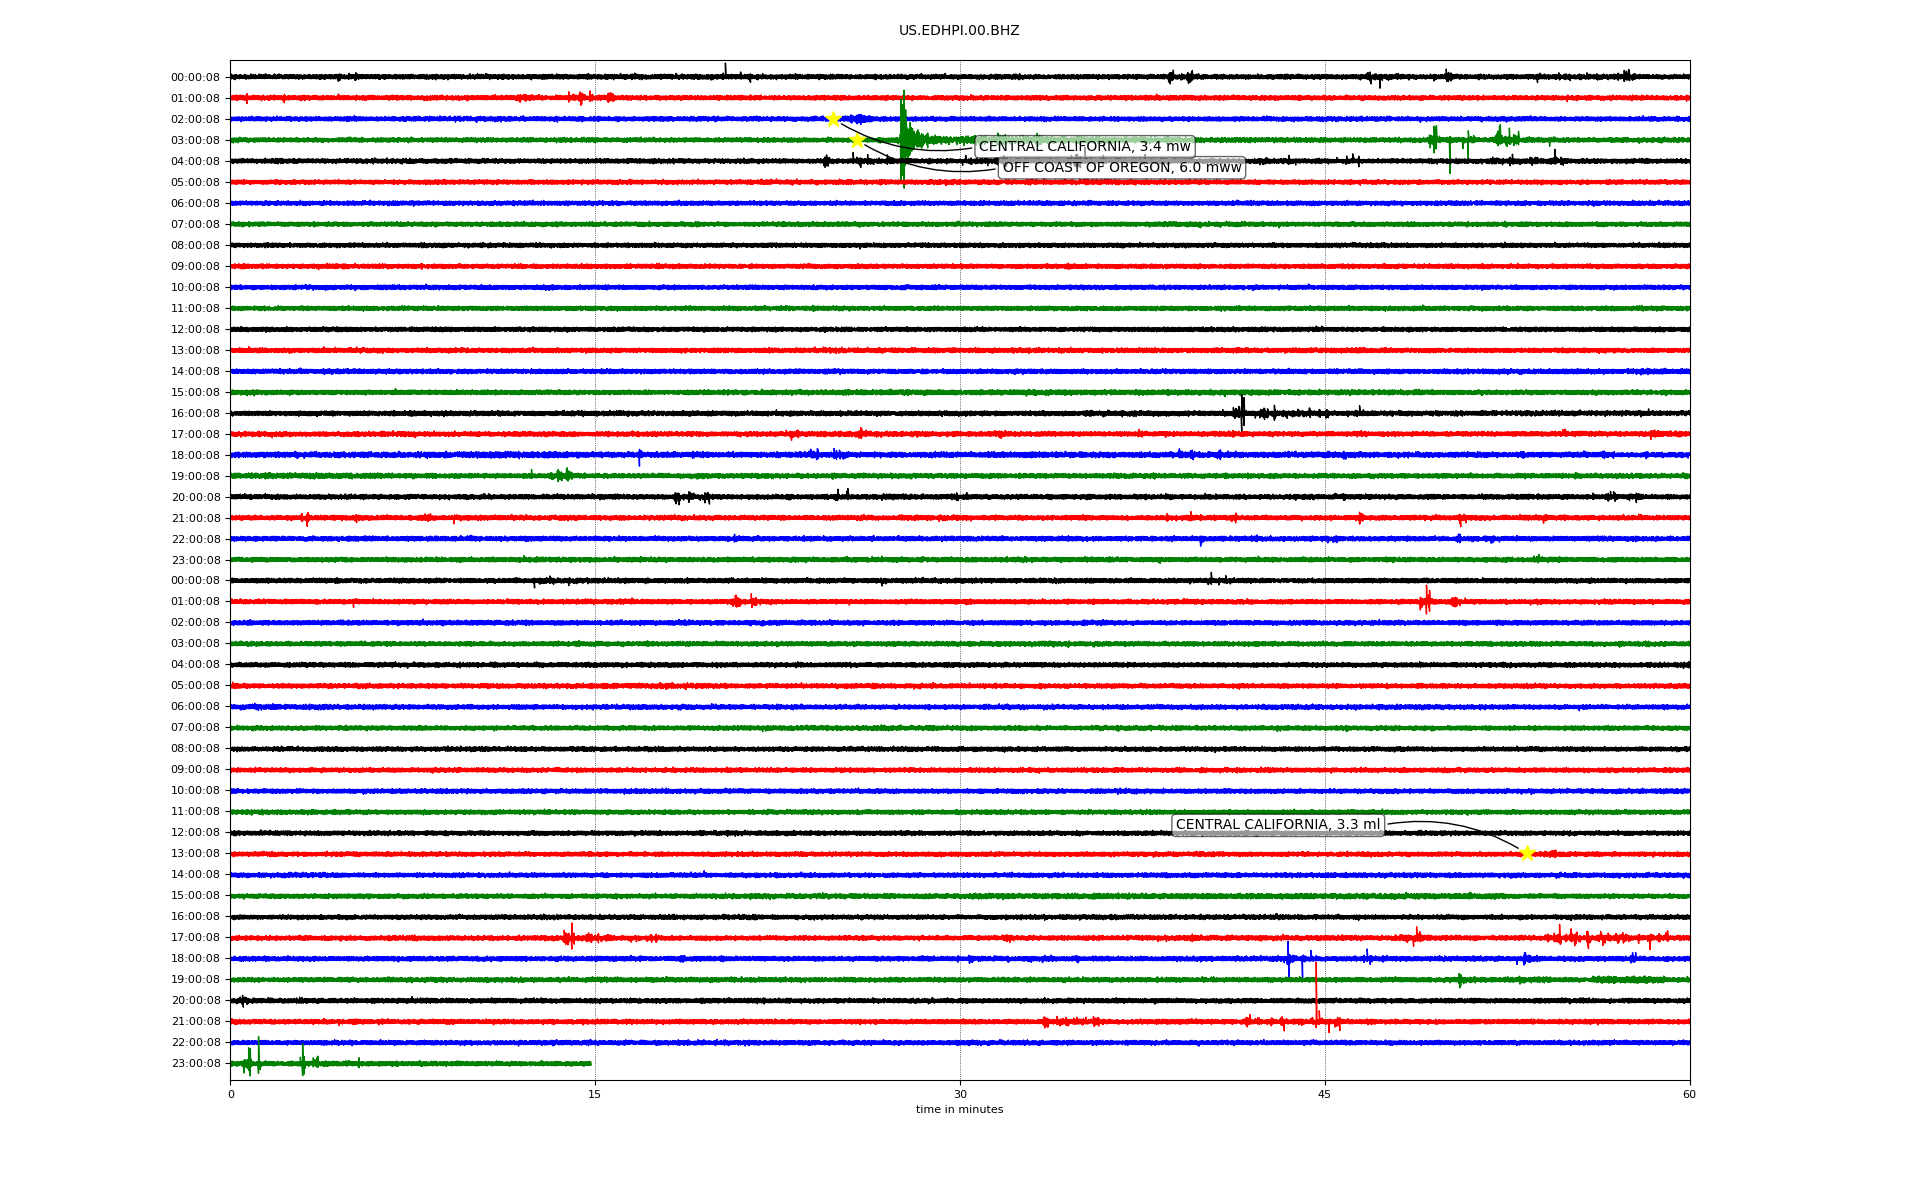Click the x-axis tick label 30

(960, 1094)
